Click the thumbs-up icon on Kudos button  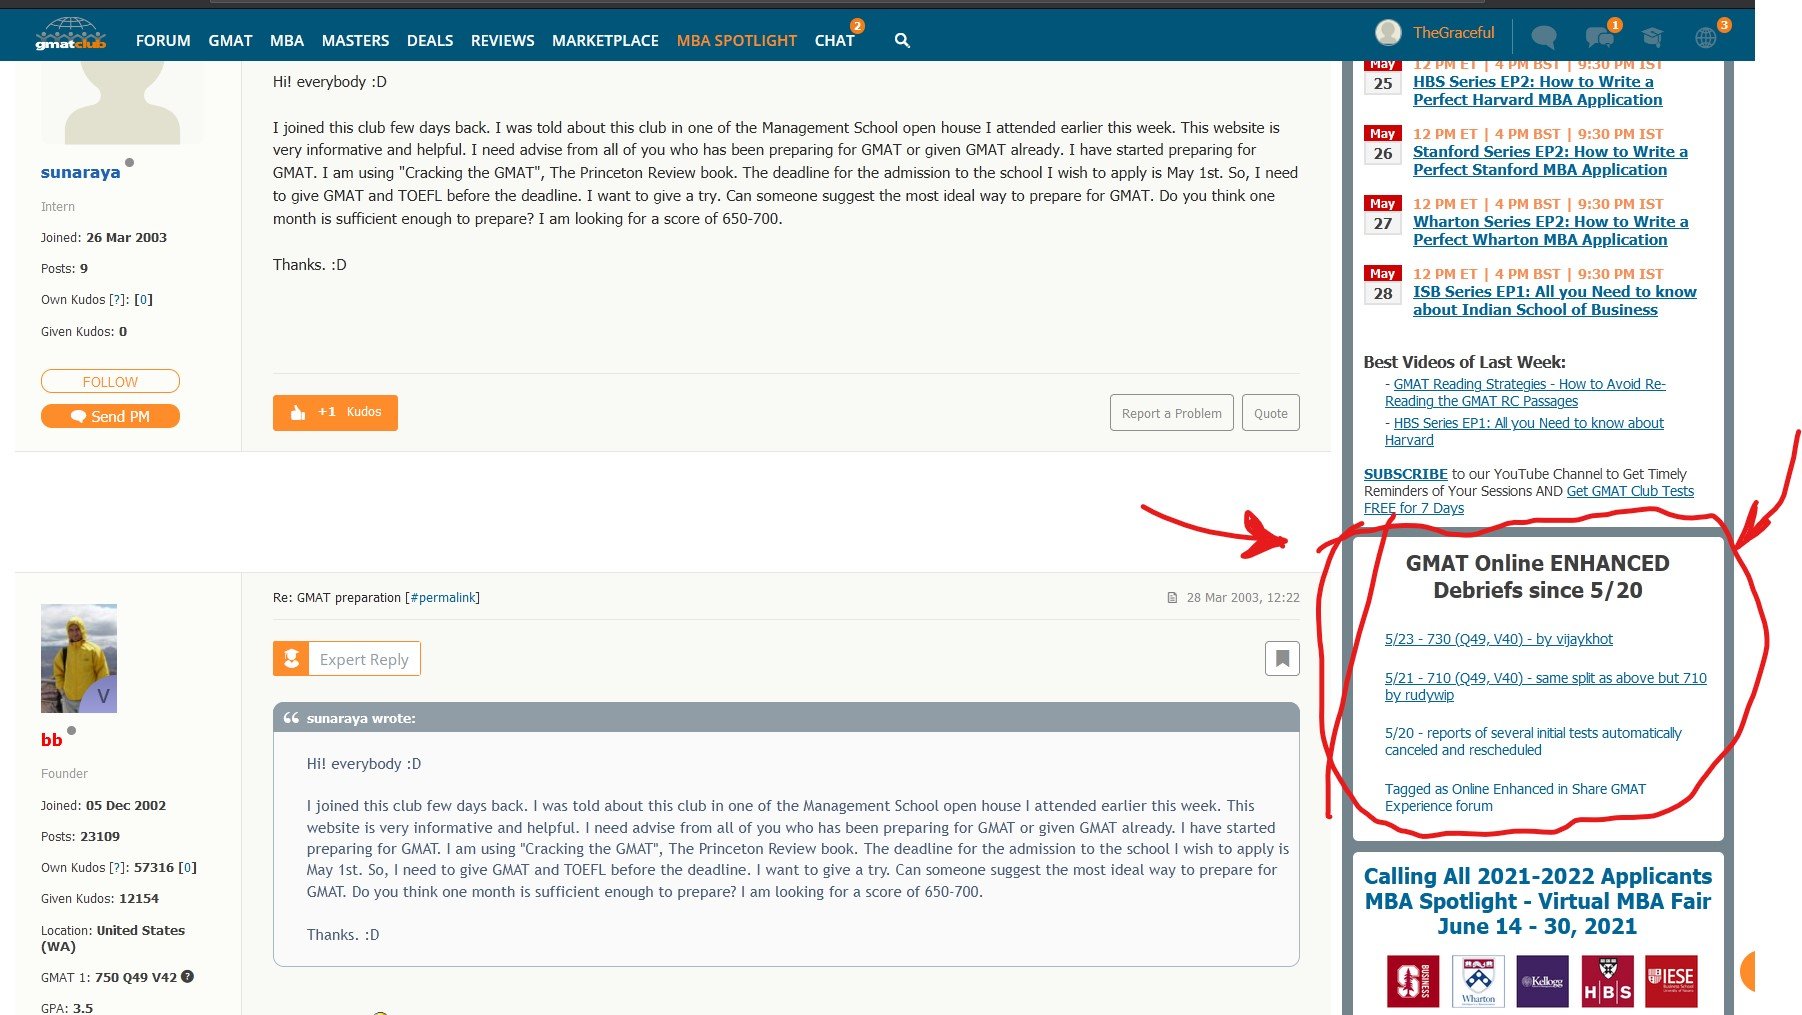(298, 412)
